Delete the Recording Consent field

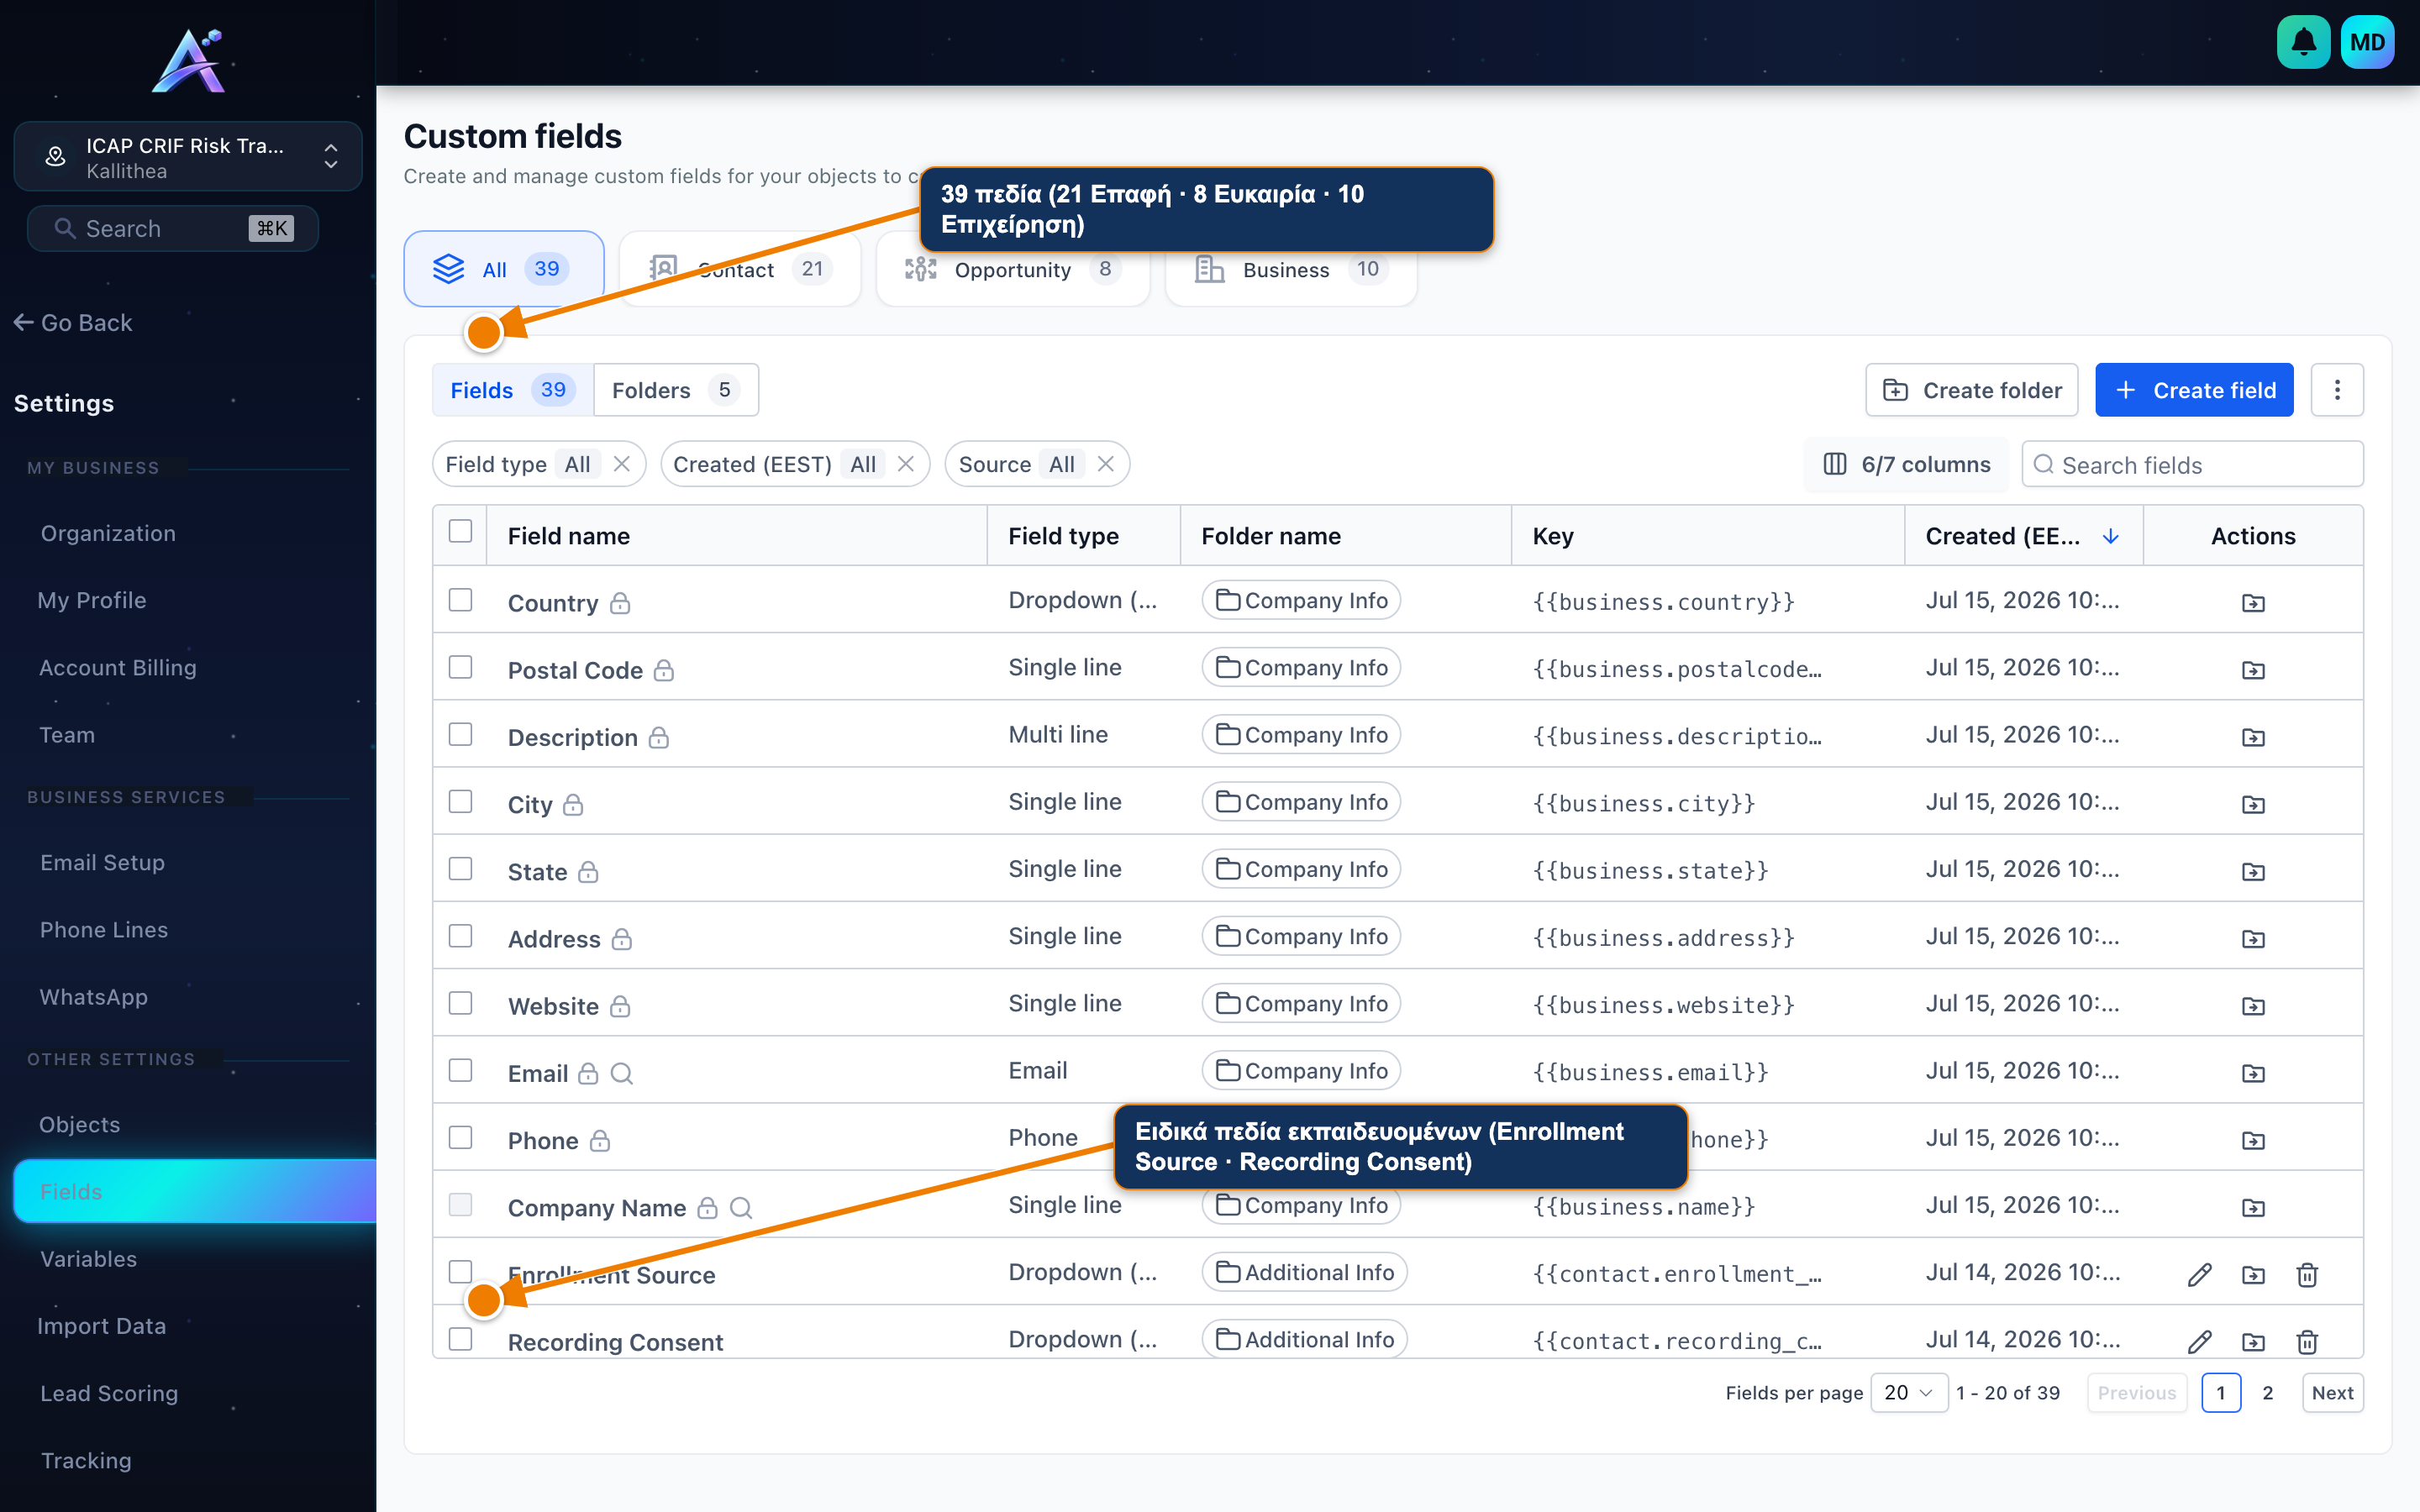click(x=2307, y=1341)
